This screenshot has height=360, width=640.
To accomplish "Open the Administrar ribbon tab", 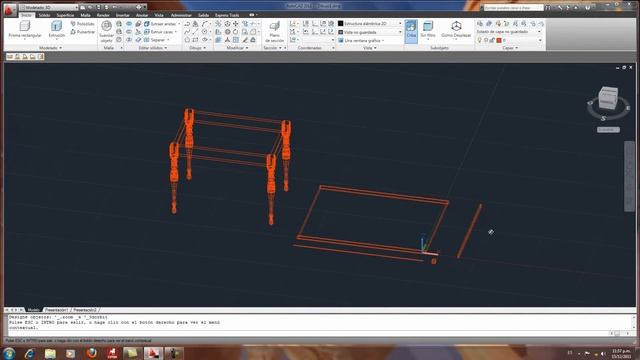I will pos(181,15).
